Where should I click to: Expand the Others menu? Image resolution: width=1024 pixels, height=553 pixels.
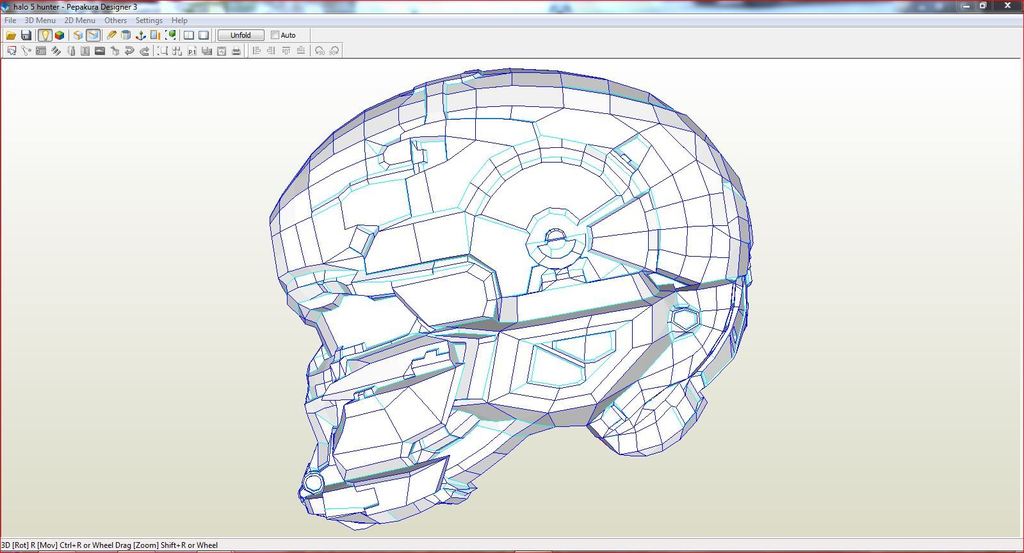pos(116,20)
